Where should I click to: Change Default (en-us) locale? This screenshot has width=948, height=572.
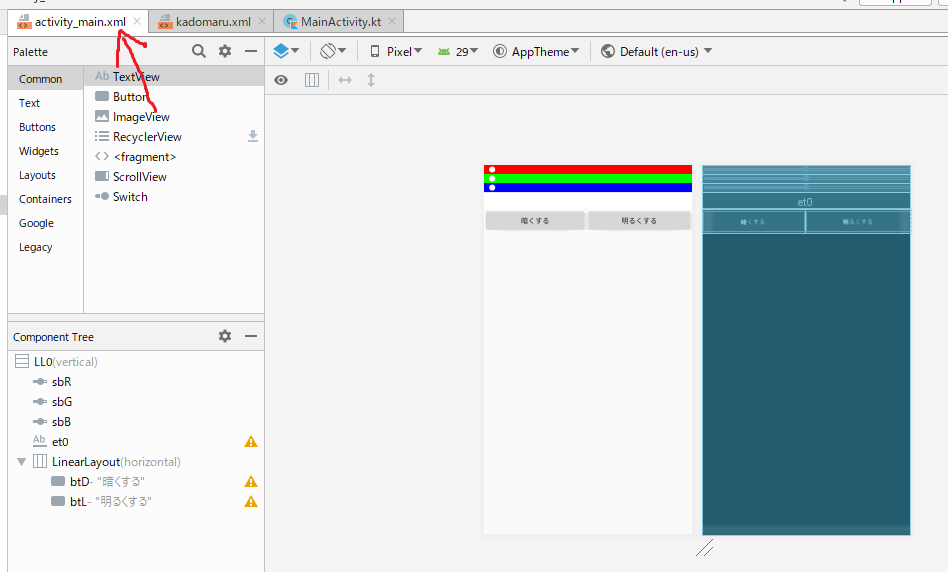coord(657,51)
